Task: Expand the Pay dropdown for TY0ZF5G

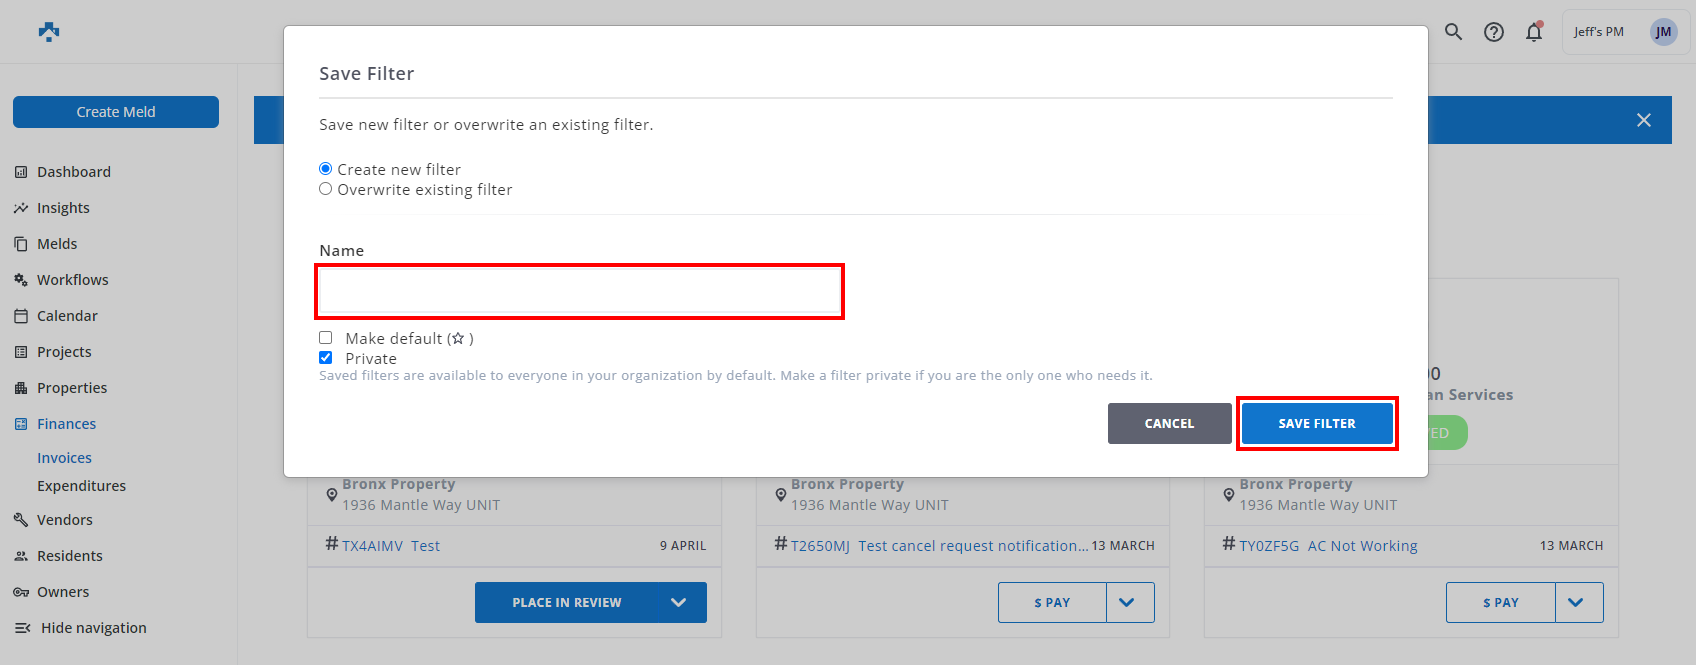Action: tap(1578, 603)
